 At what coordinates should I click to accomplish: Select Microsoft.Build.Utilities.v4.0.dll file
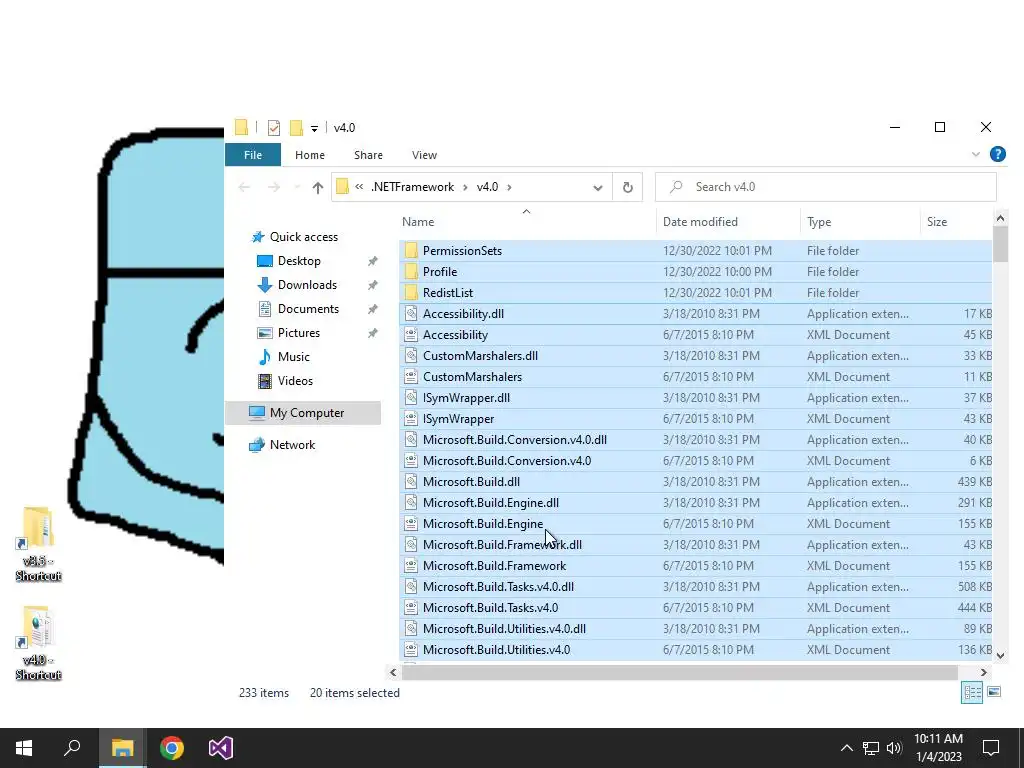(x=696, y=629)
